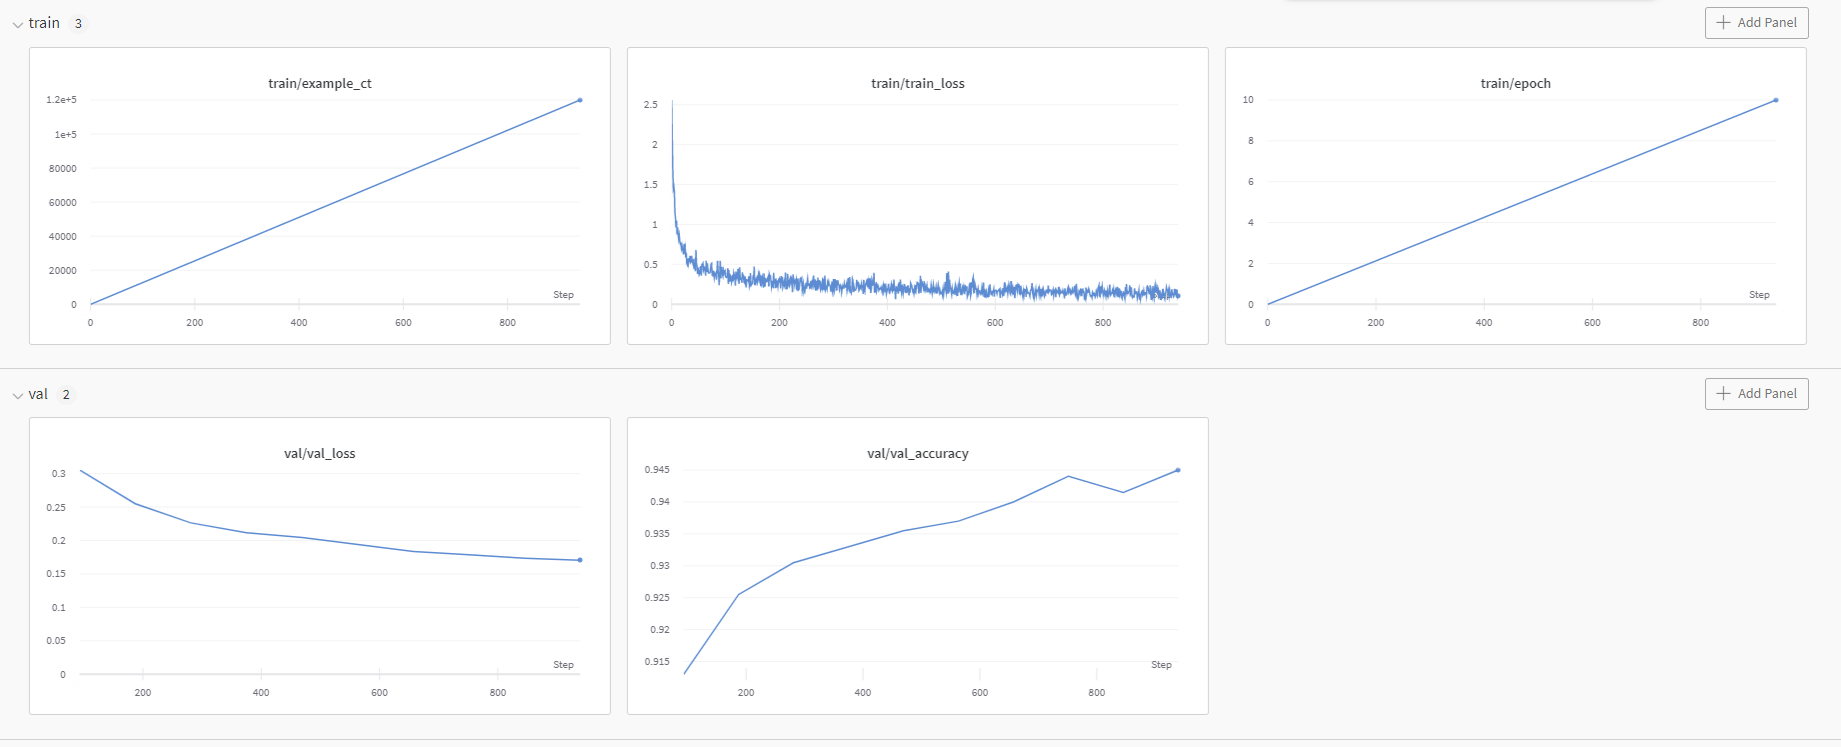Select the train/epoch chart title
Screen dimensions: 1841x747
[x=1516, y=84]
